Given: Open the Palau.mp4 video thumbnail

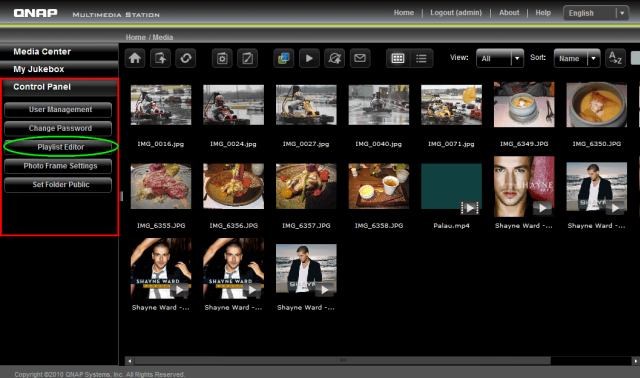Looking at the screenshot, I should click(x=451, y=186).
